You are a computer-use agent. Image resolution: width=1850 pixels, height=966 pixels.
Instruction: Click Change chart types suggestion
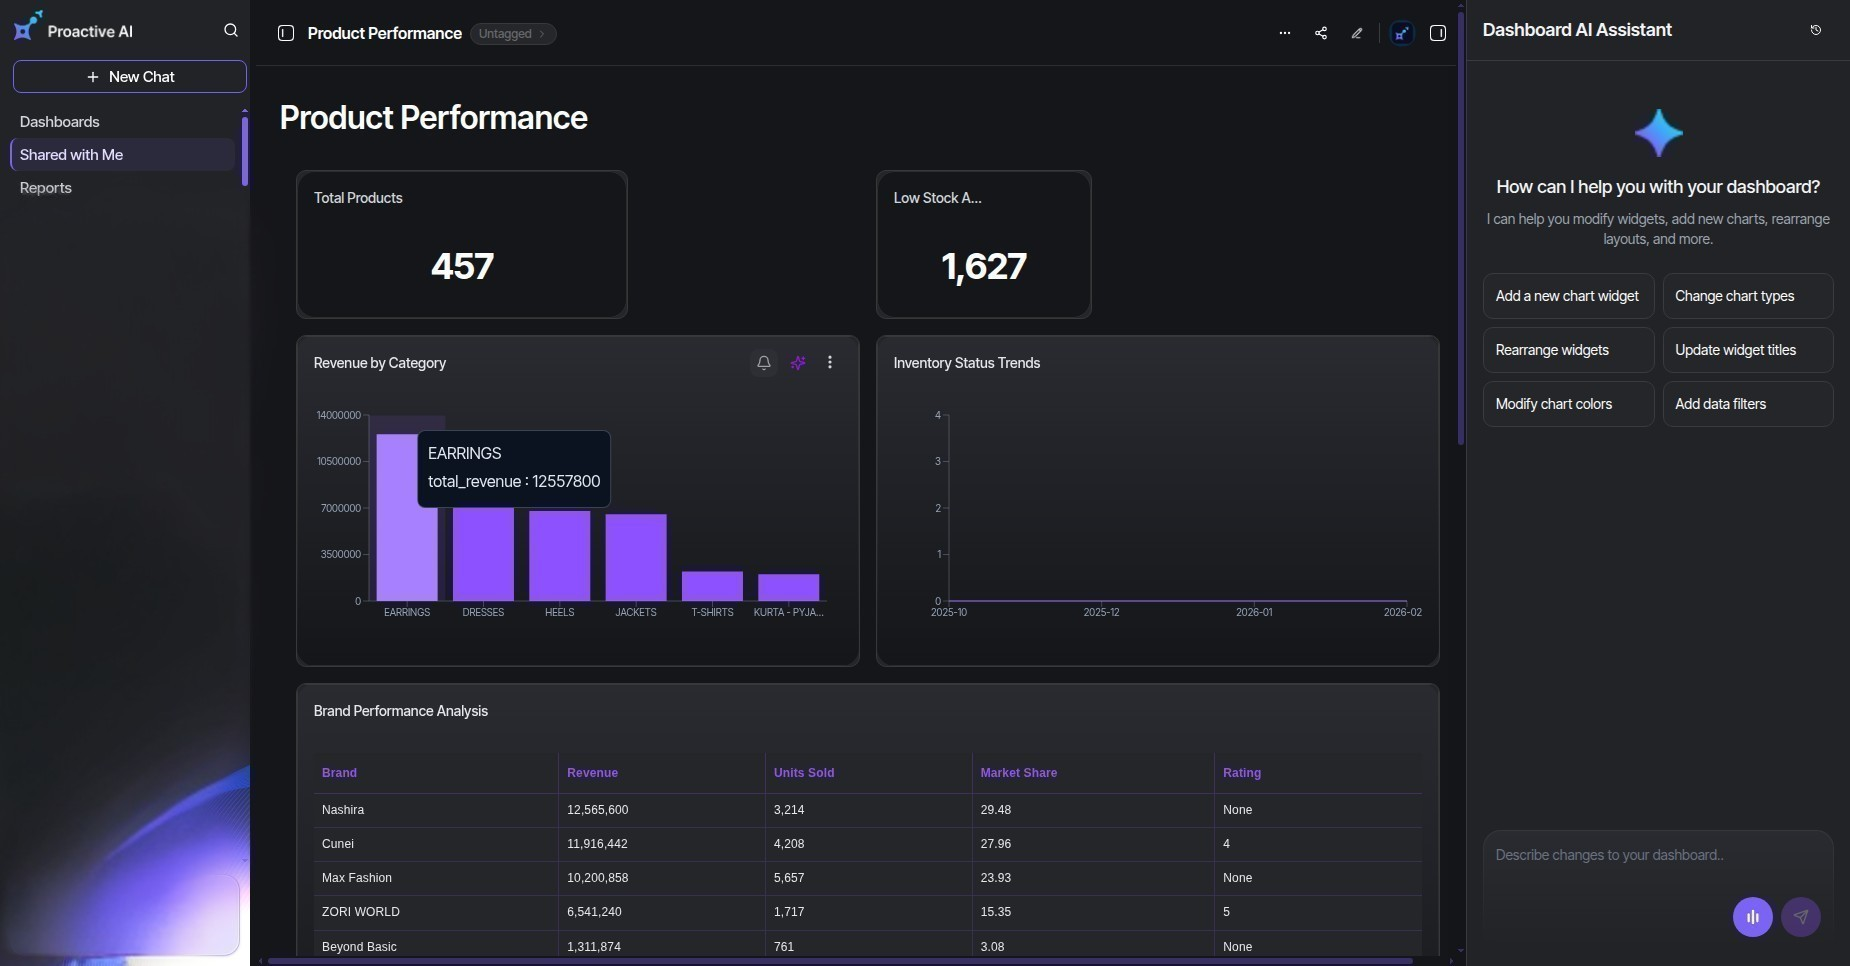(x=1748, y=296)
